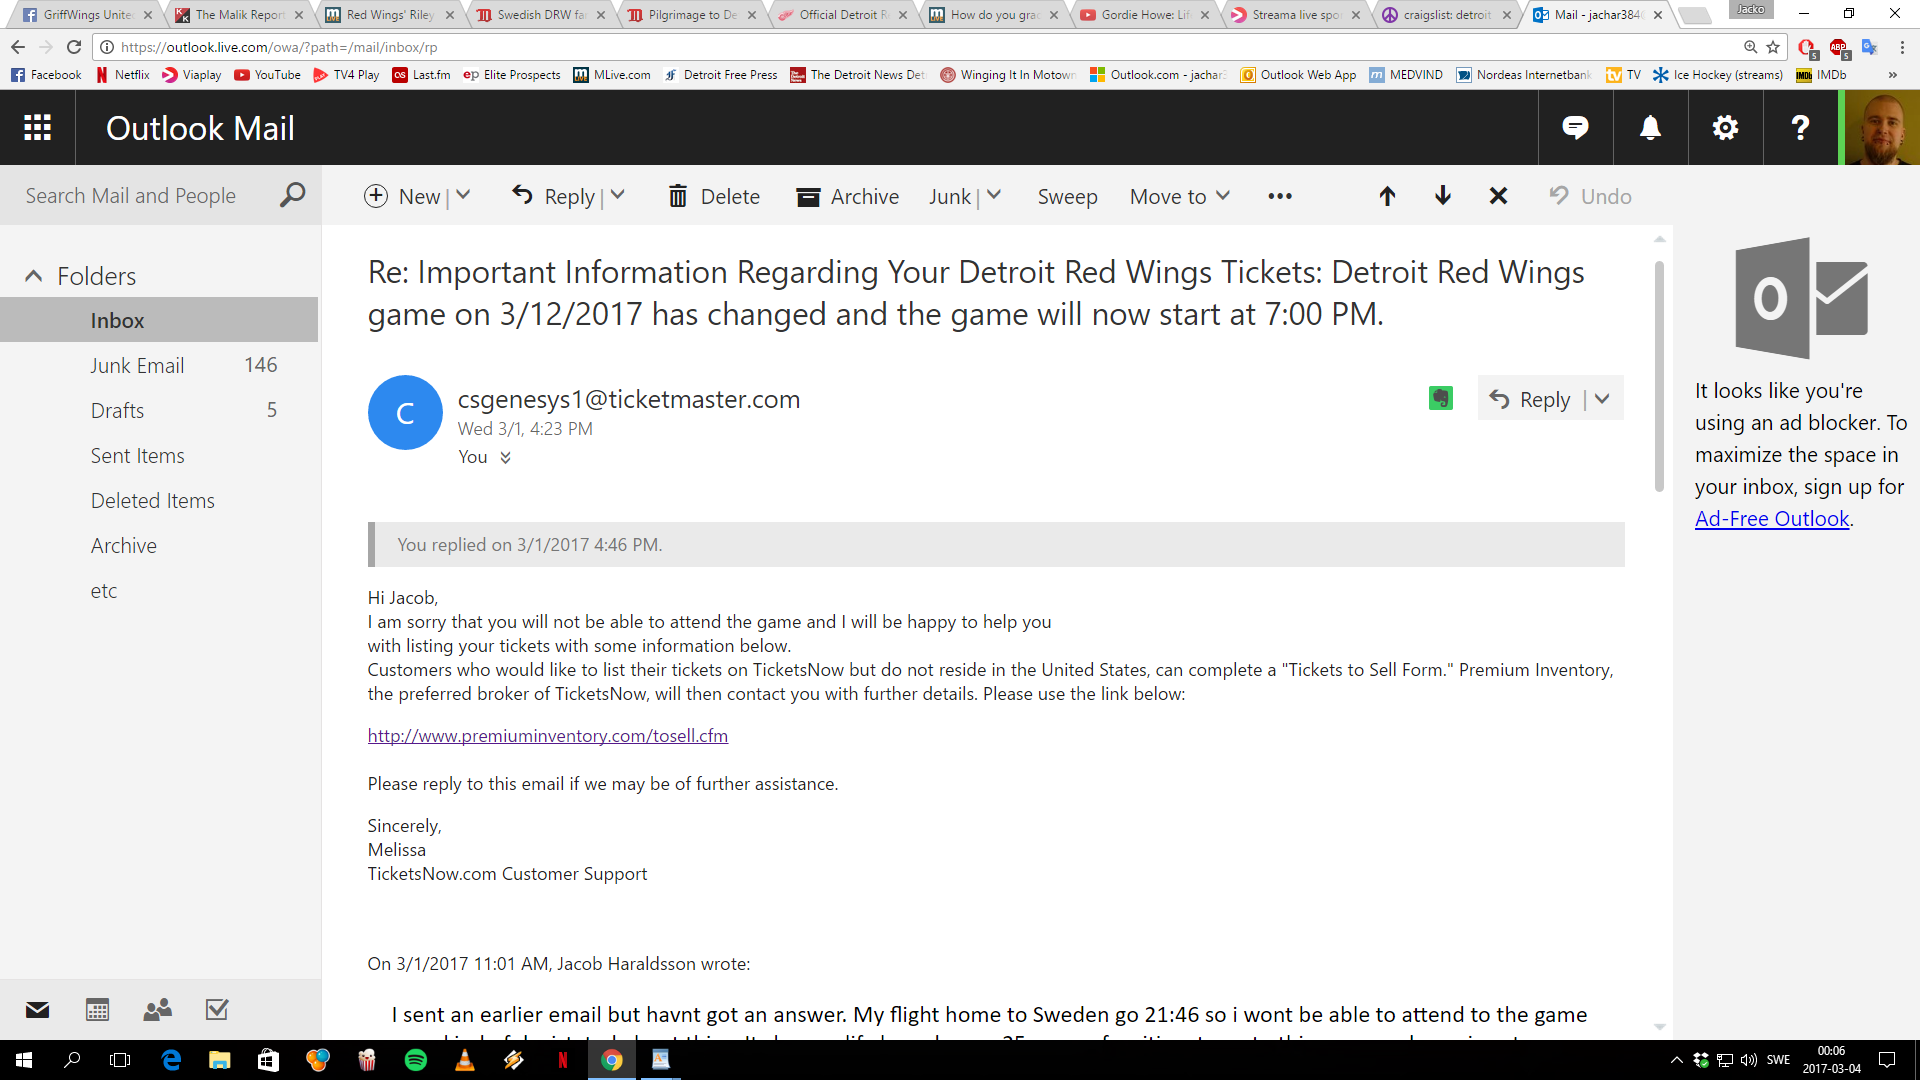Open the Office app launcher grid
1920x1080 pixels.
coord(37,127)
